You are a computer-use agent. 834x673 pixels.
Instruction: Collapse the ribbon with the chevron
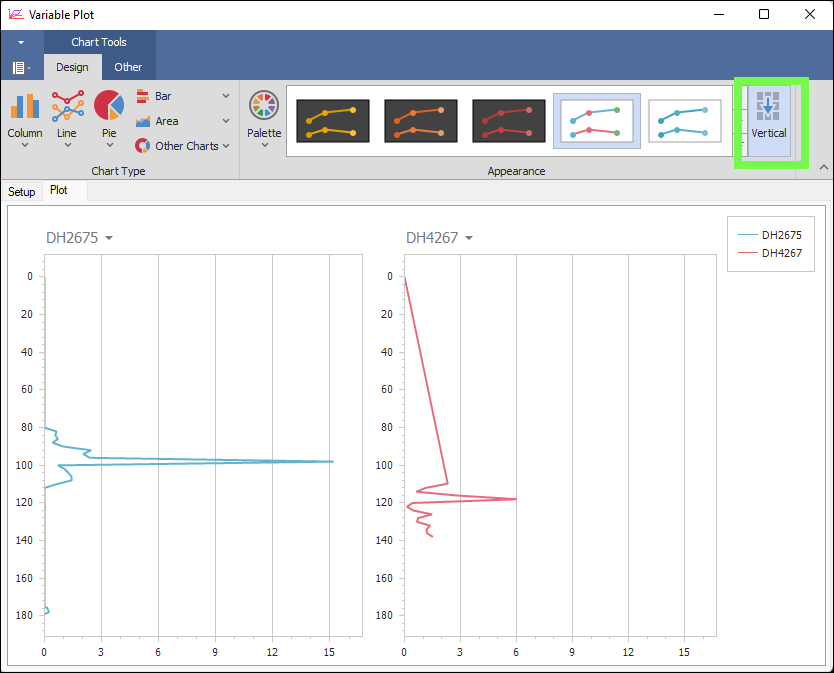pos(824,167)
